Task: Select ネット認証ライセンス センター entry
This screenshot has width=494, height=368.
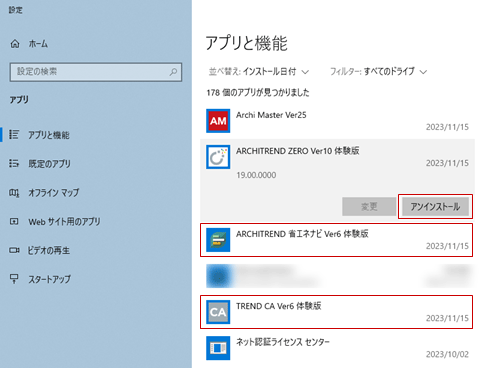Action: (337, 348)
